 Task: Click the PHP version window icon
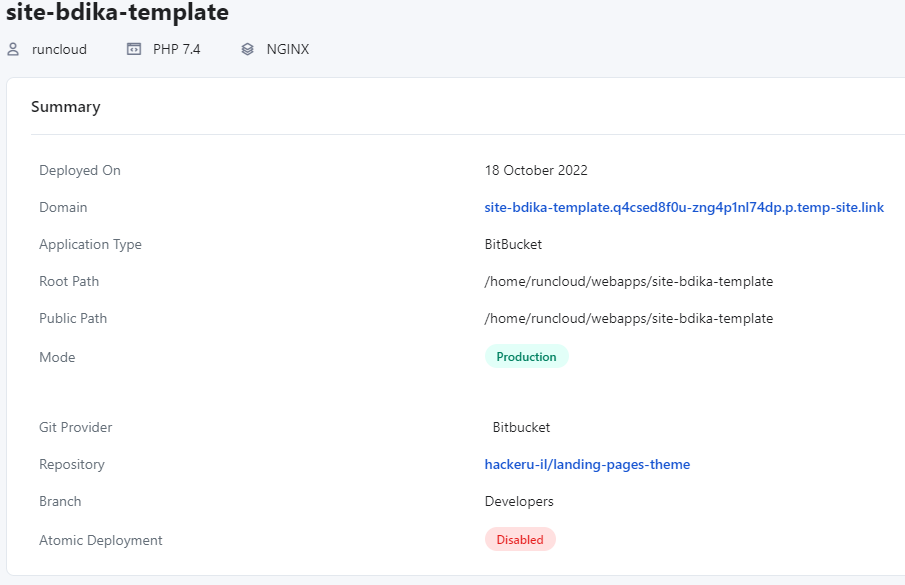tap(134, 49)
